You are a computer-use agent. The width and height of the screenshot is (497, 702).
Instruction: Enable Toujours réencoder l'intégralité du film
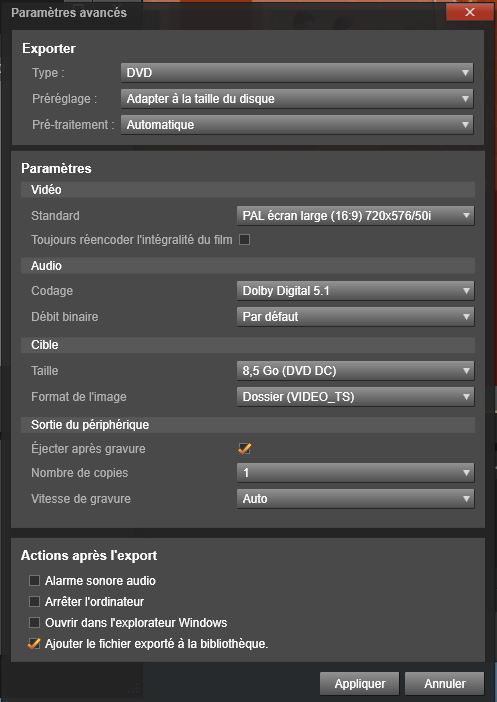244,240
